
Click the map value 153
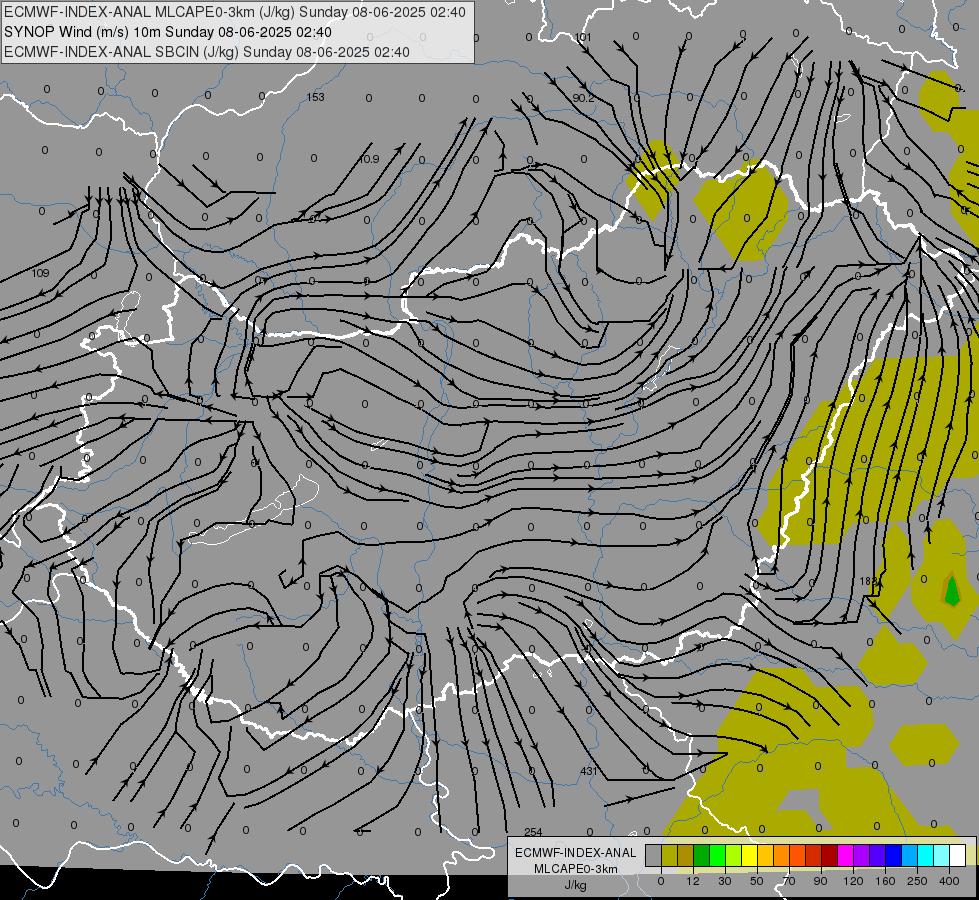[x=315, y=97]
